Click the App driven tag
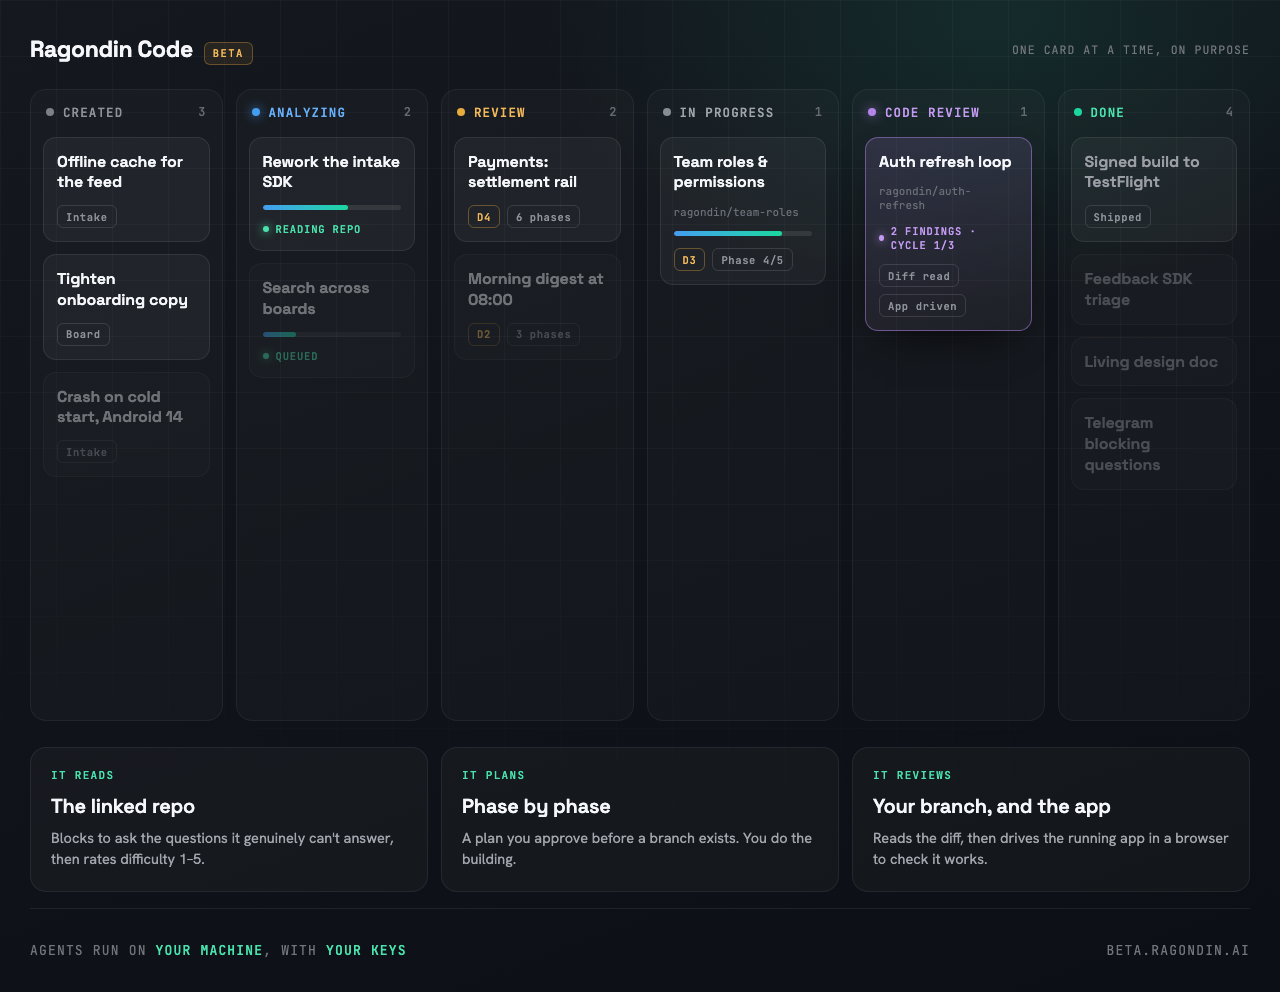1280x992 pixels. click(x=922, y=306)
